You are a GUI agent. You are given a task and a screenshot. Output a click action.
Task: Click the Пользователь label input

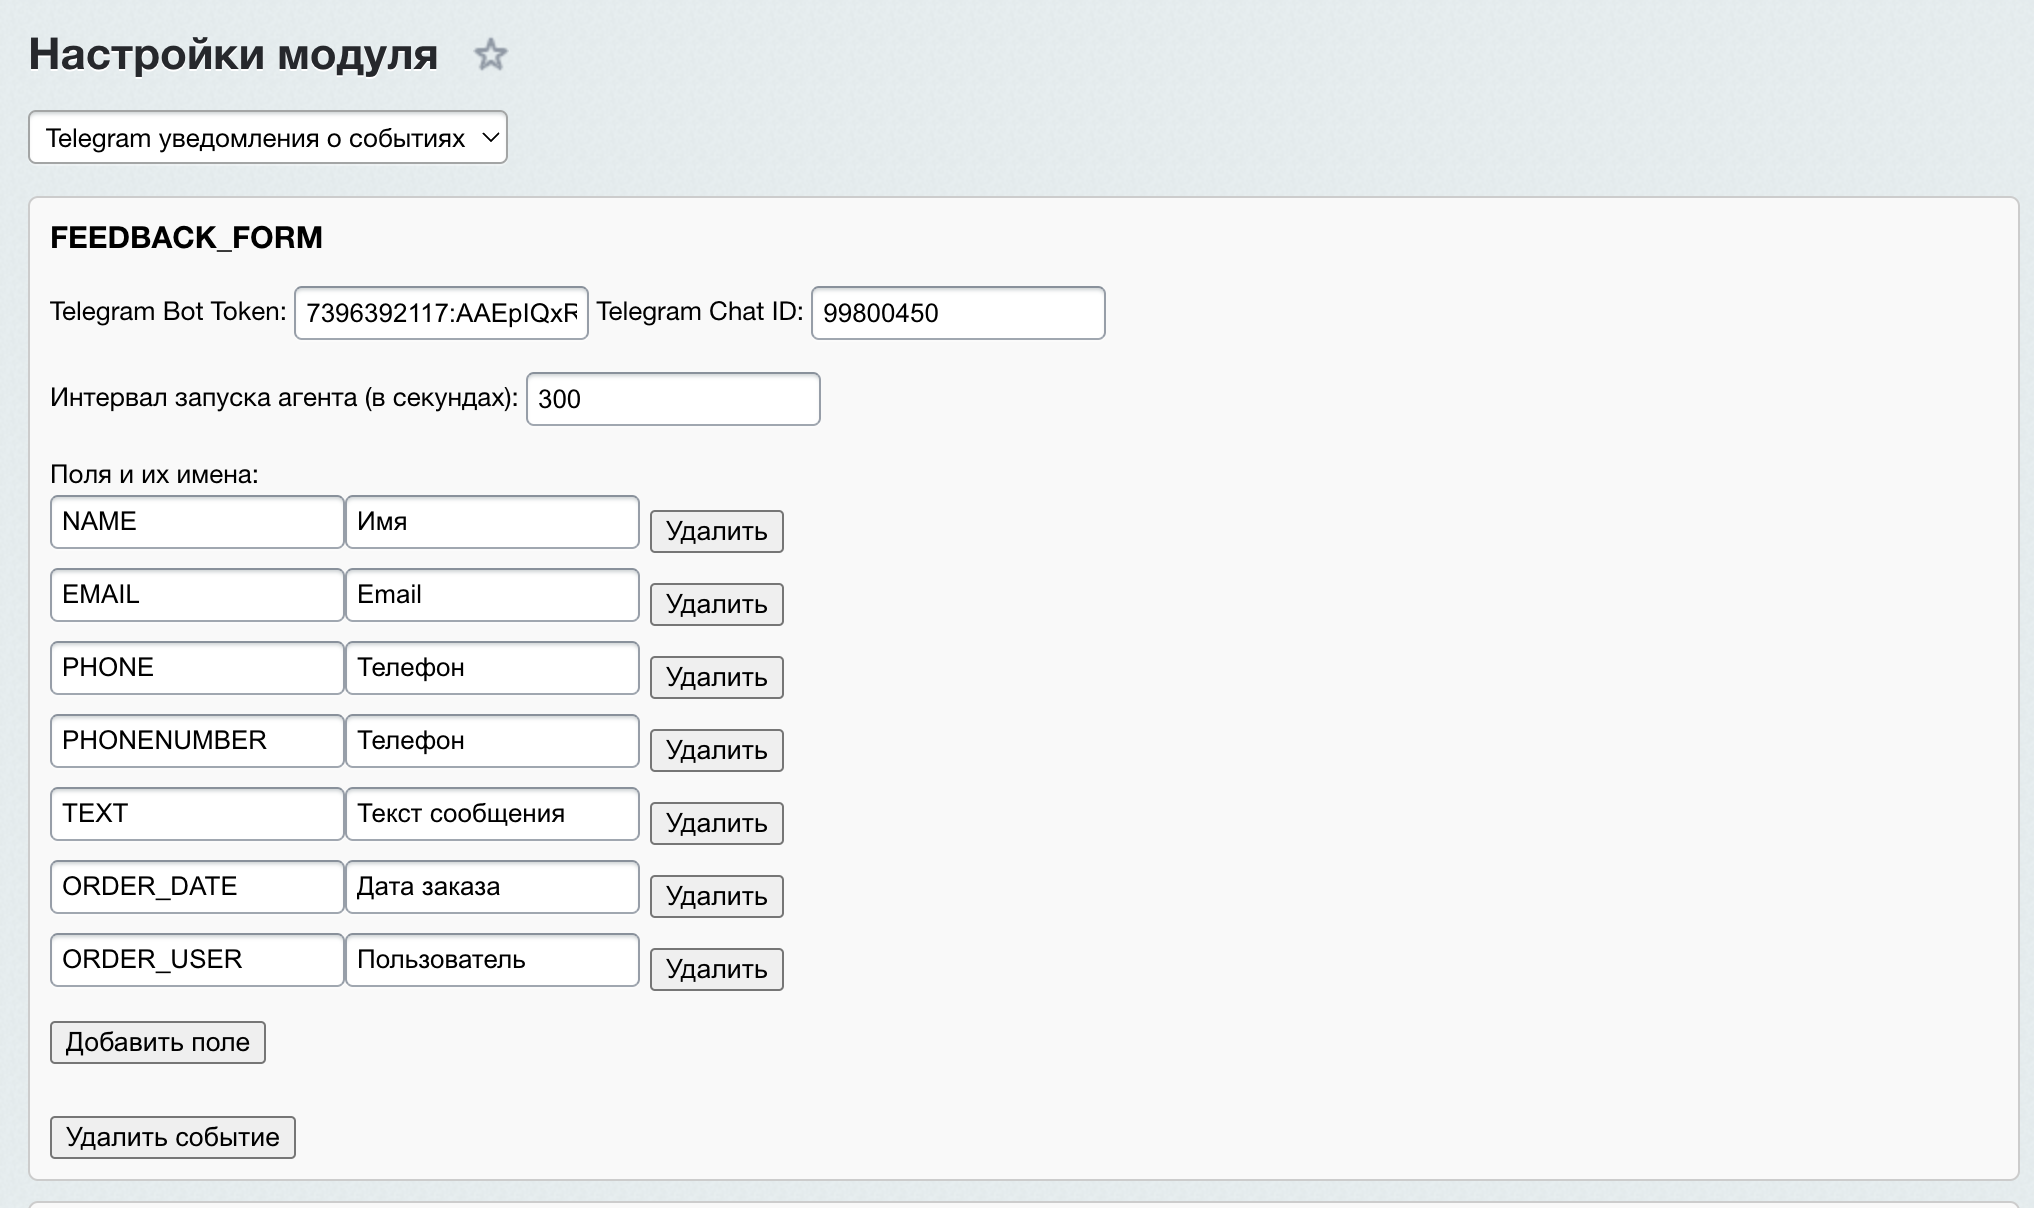[492, 960]
